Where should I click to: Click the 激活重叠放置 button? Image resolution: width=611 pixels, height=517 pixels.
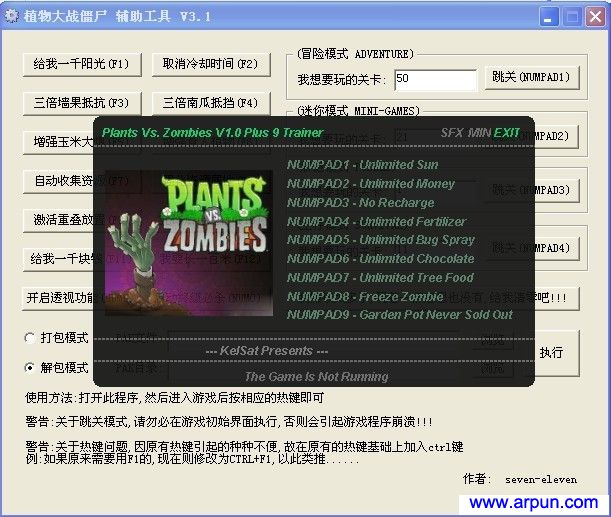tap(58, 220)
